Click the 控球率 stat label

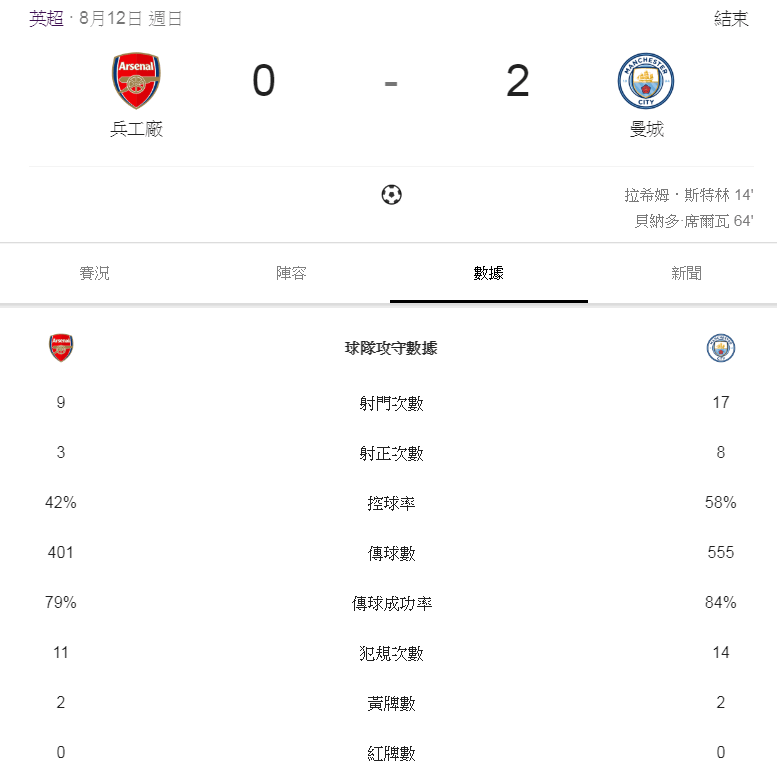[x=391, y=504]
